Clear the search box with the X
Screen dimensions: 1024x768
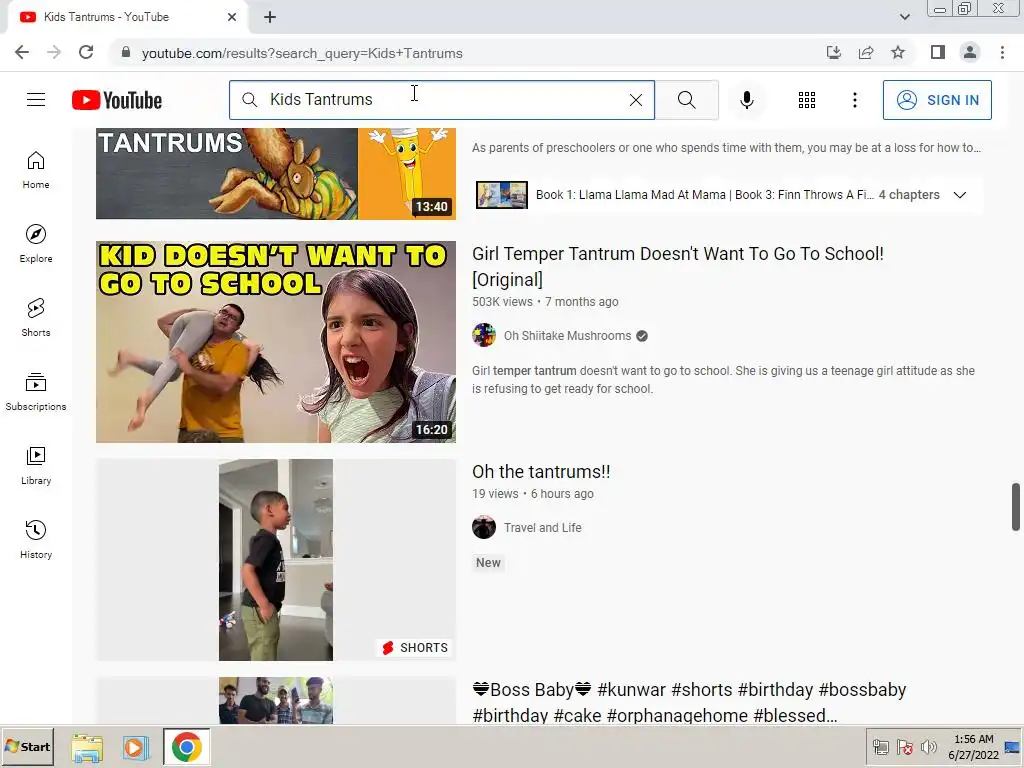pos(635,100)
